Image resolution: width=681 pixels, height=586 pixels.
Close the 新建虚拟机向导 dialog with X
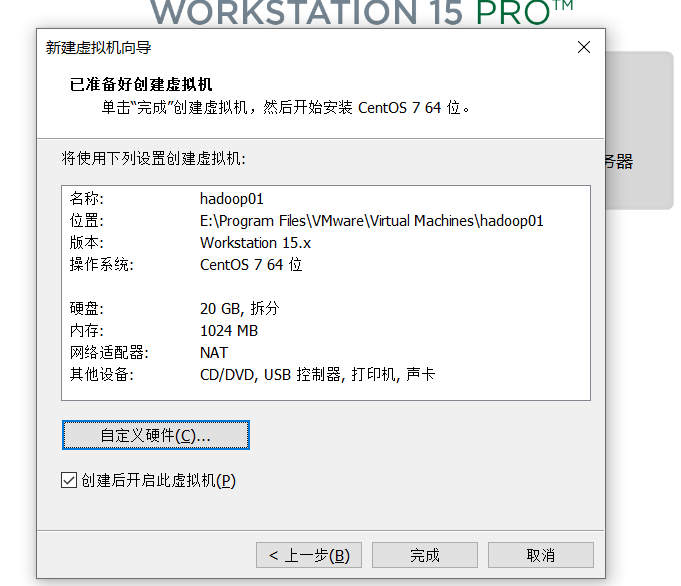coord(584,47)
